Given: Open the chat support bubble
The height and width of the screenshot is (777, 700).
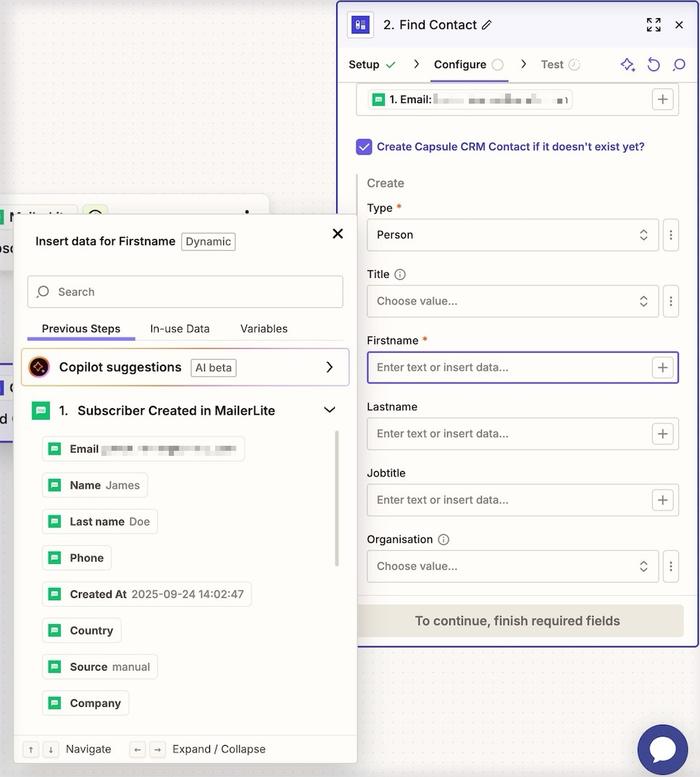Looking at the screenshot, I should point(663,749).
